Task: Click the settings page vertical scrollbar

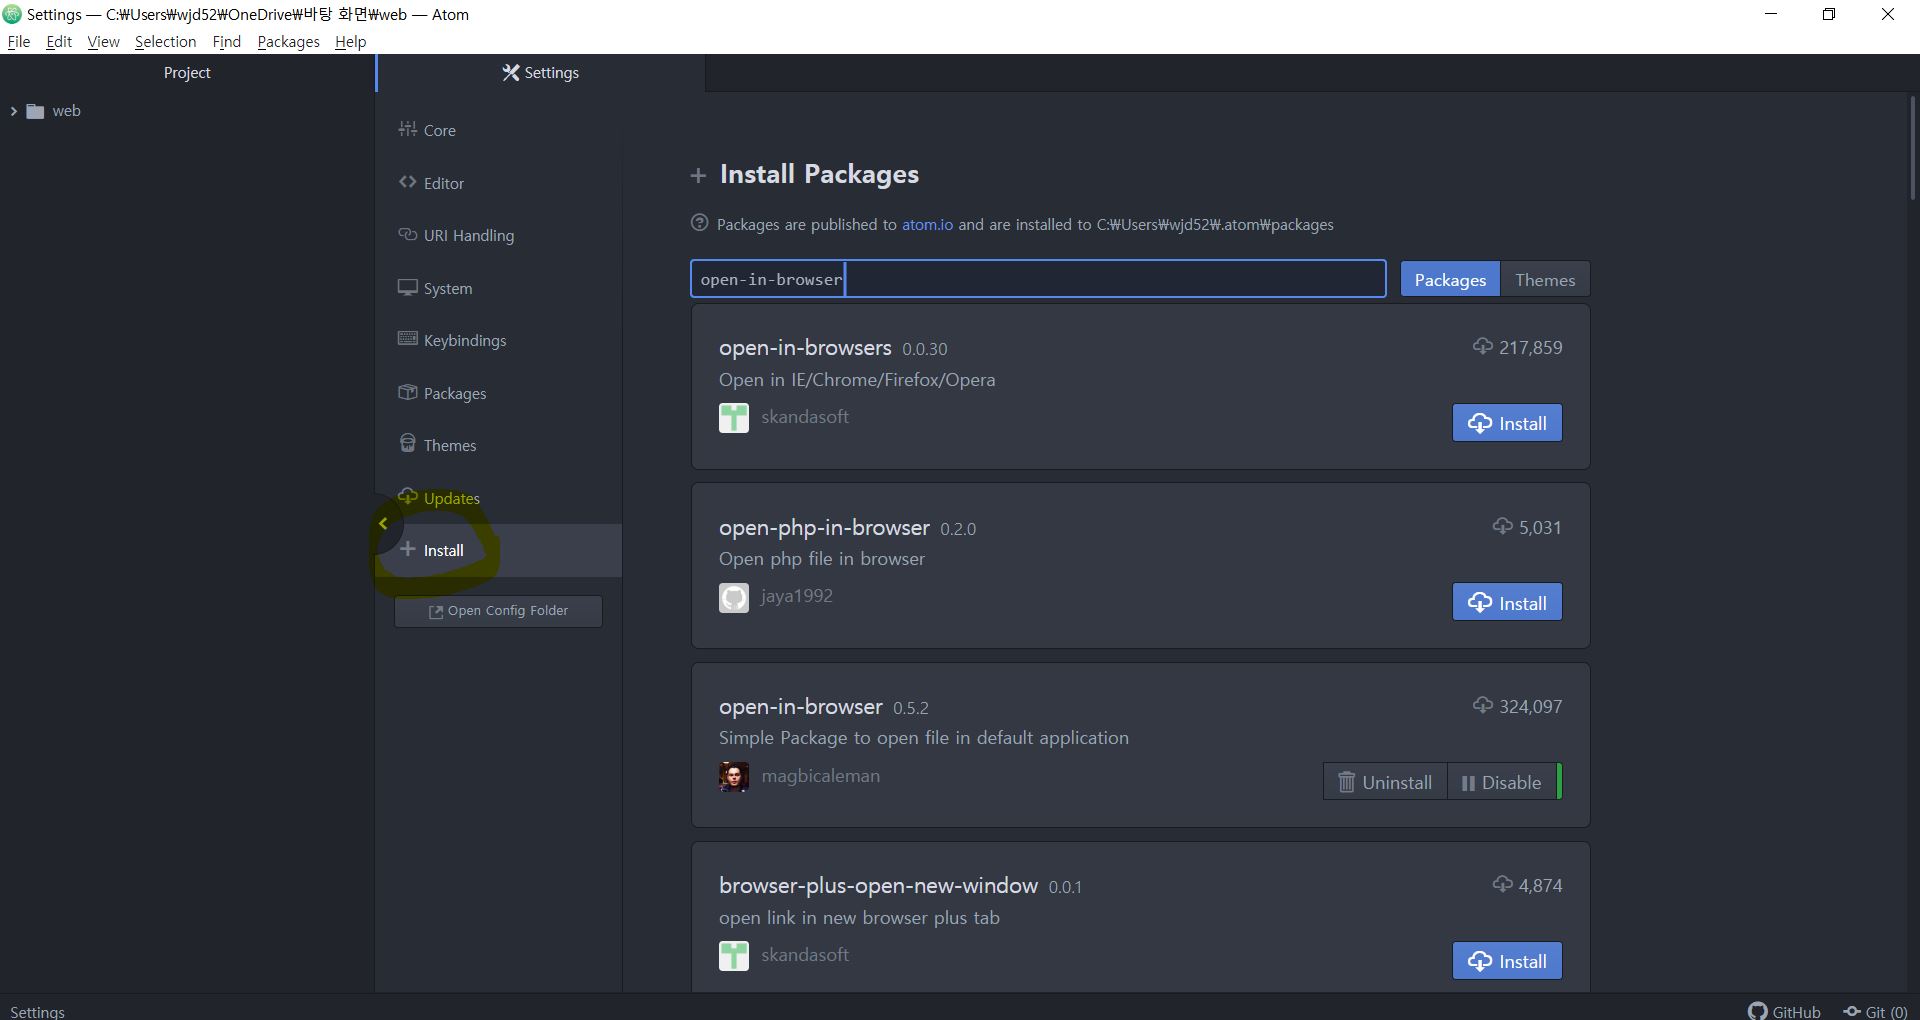Action: 1912,148
